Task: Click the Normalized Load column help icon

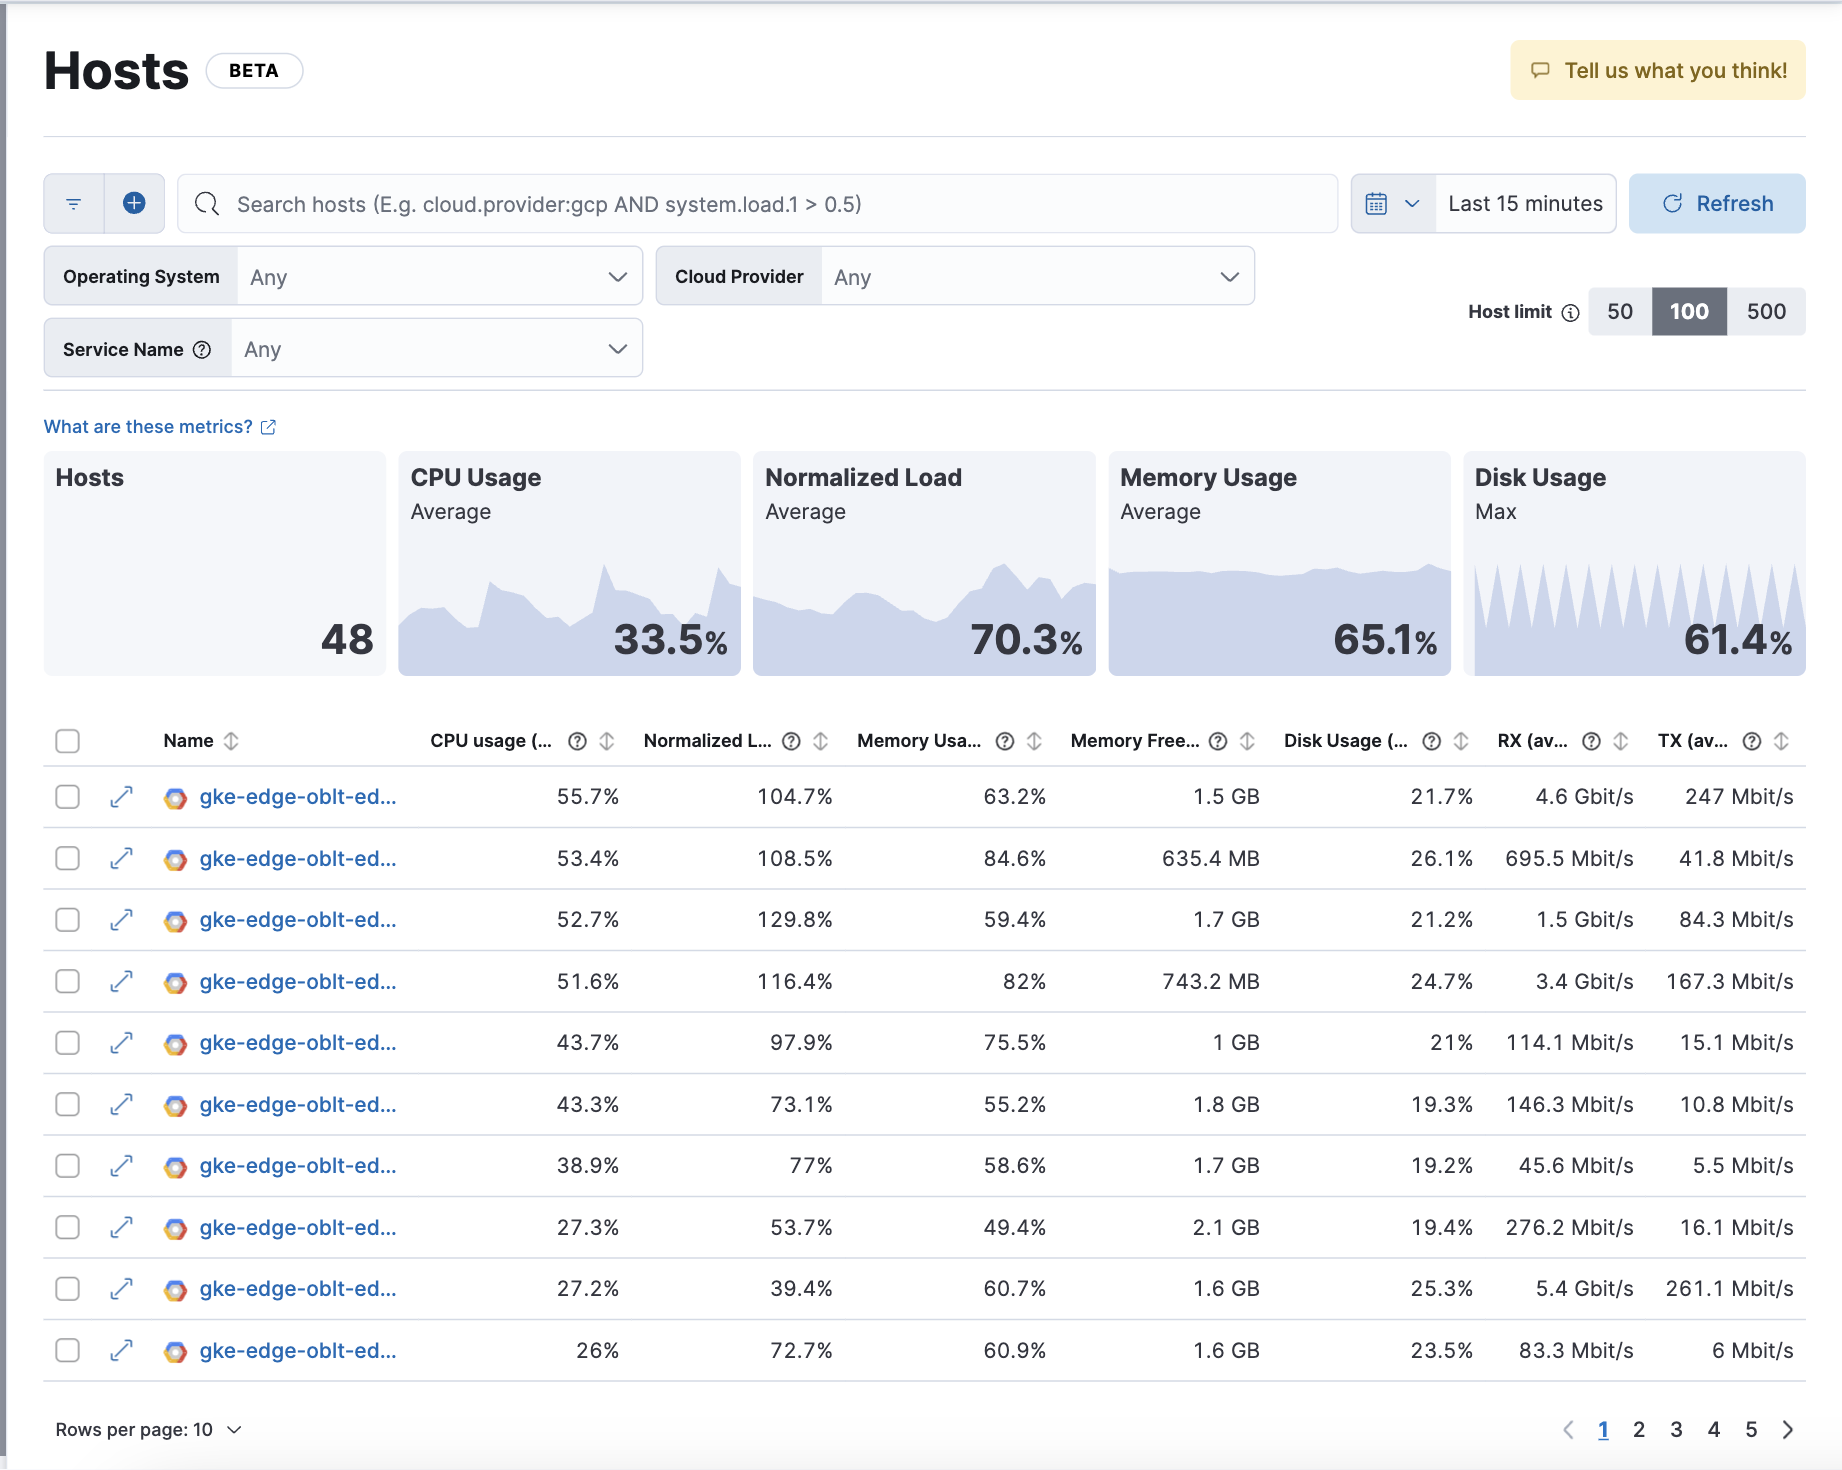Action: pos(791,741)
